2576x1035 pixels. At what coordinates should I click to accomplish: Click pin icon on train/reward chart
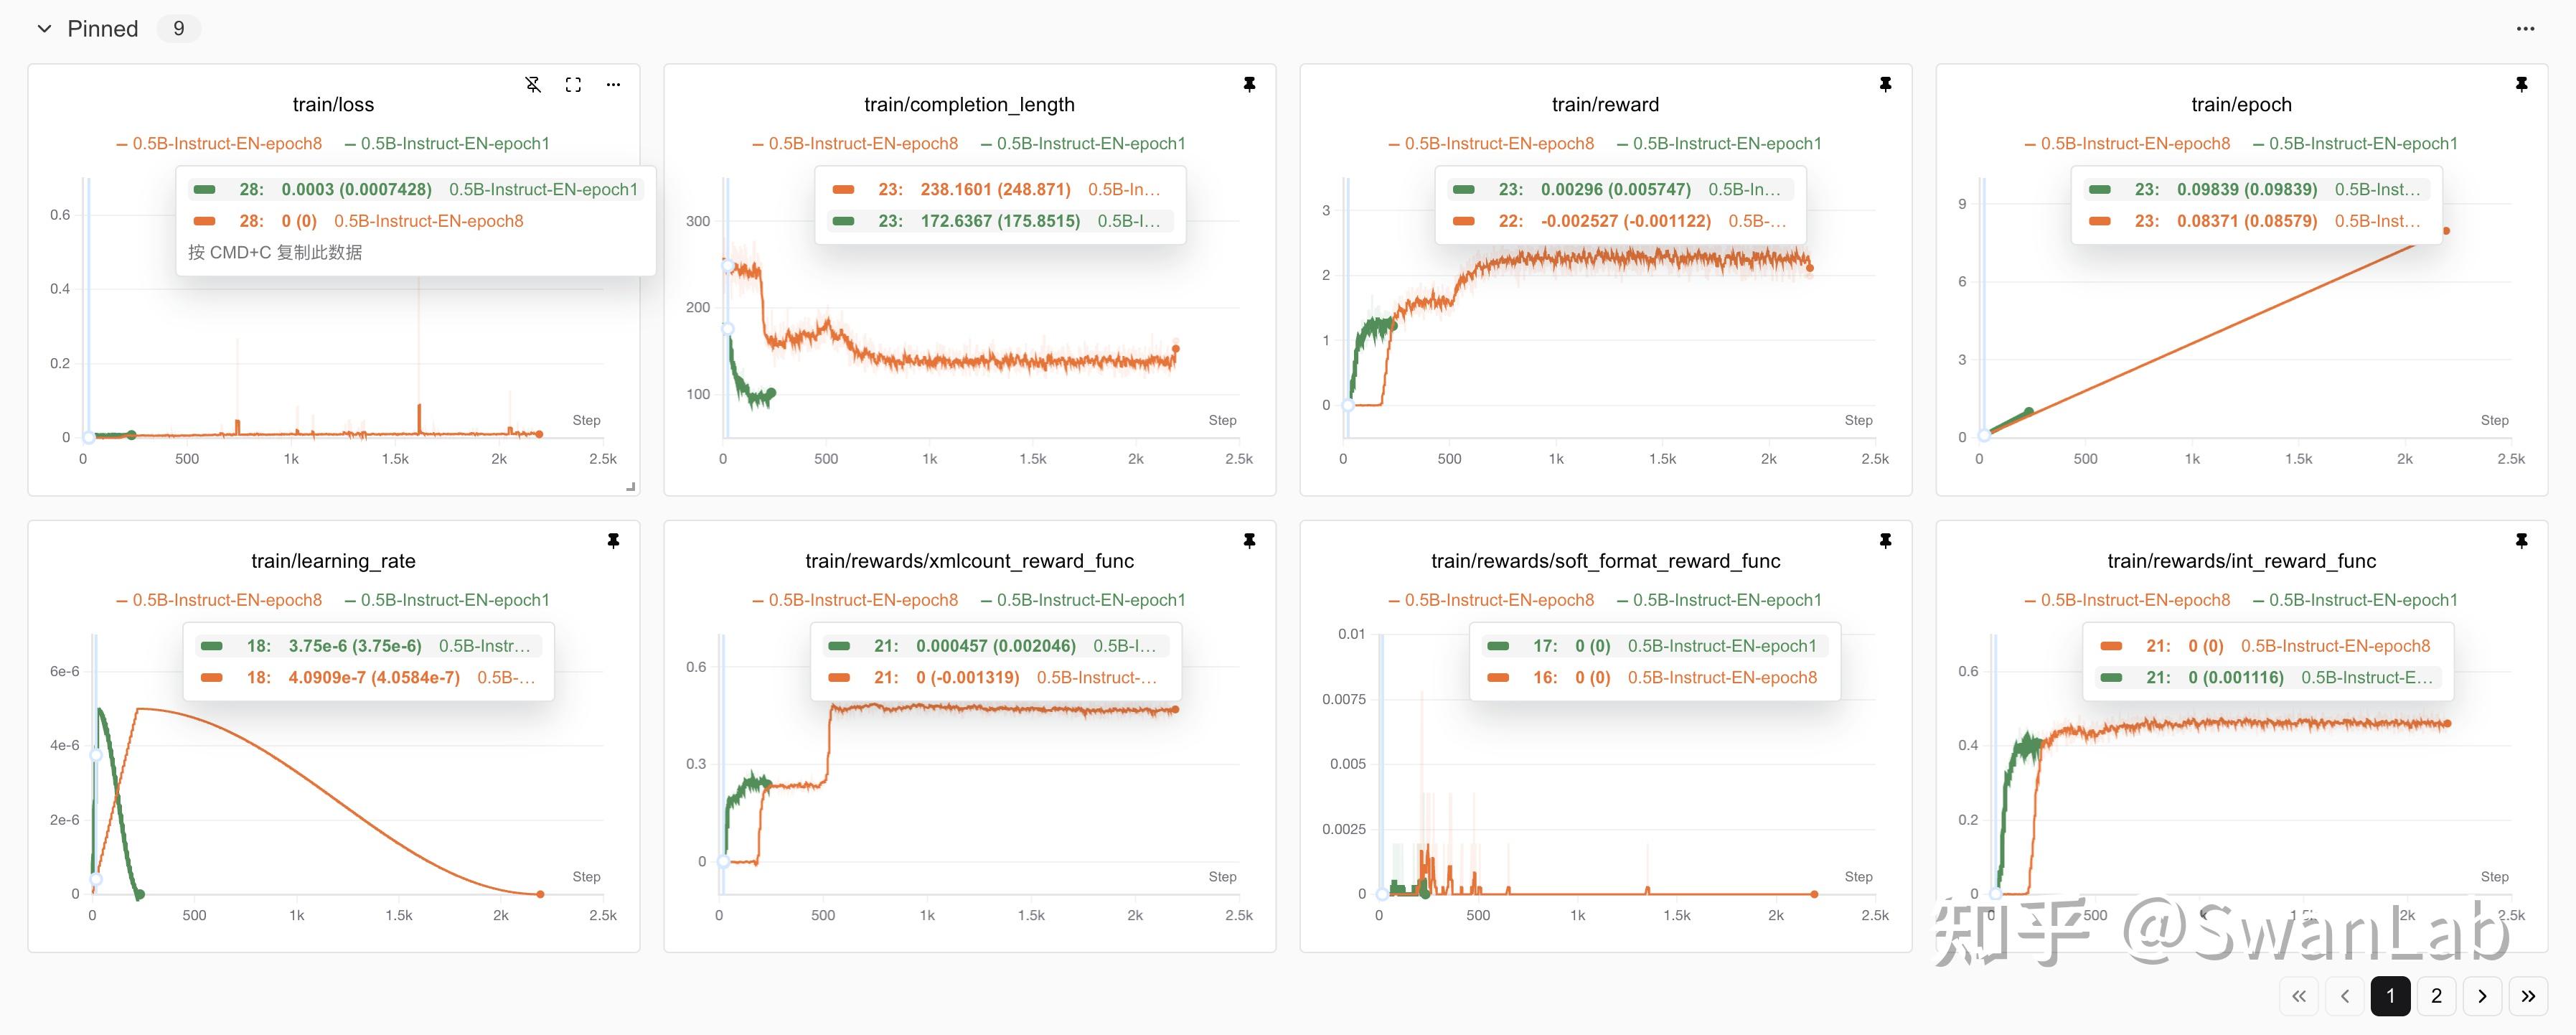click(1885, 85)
